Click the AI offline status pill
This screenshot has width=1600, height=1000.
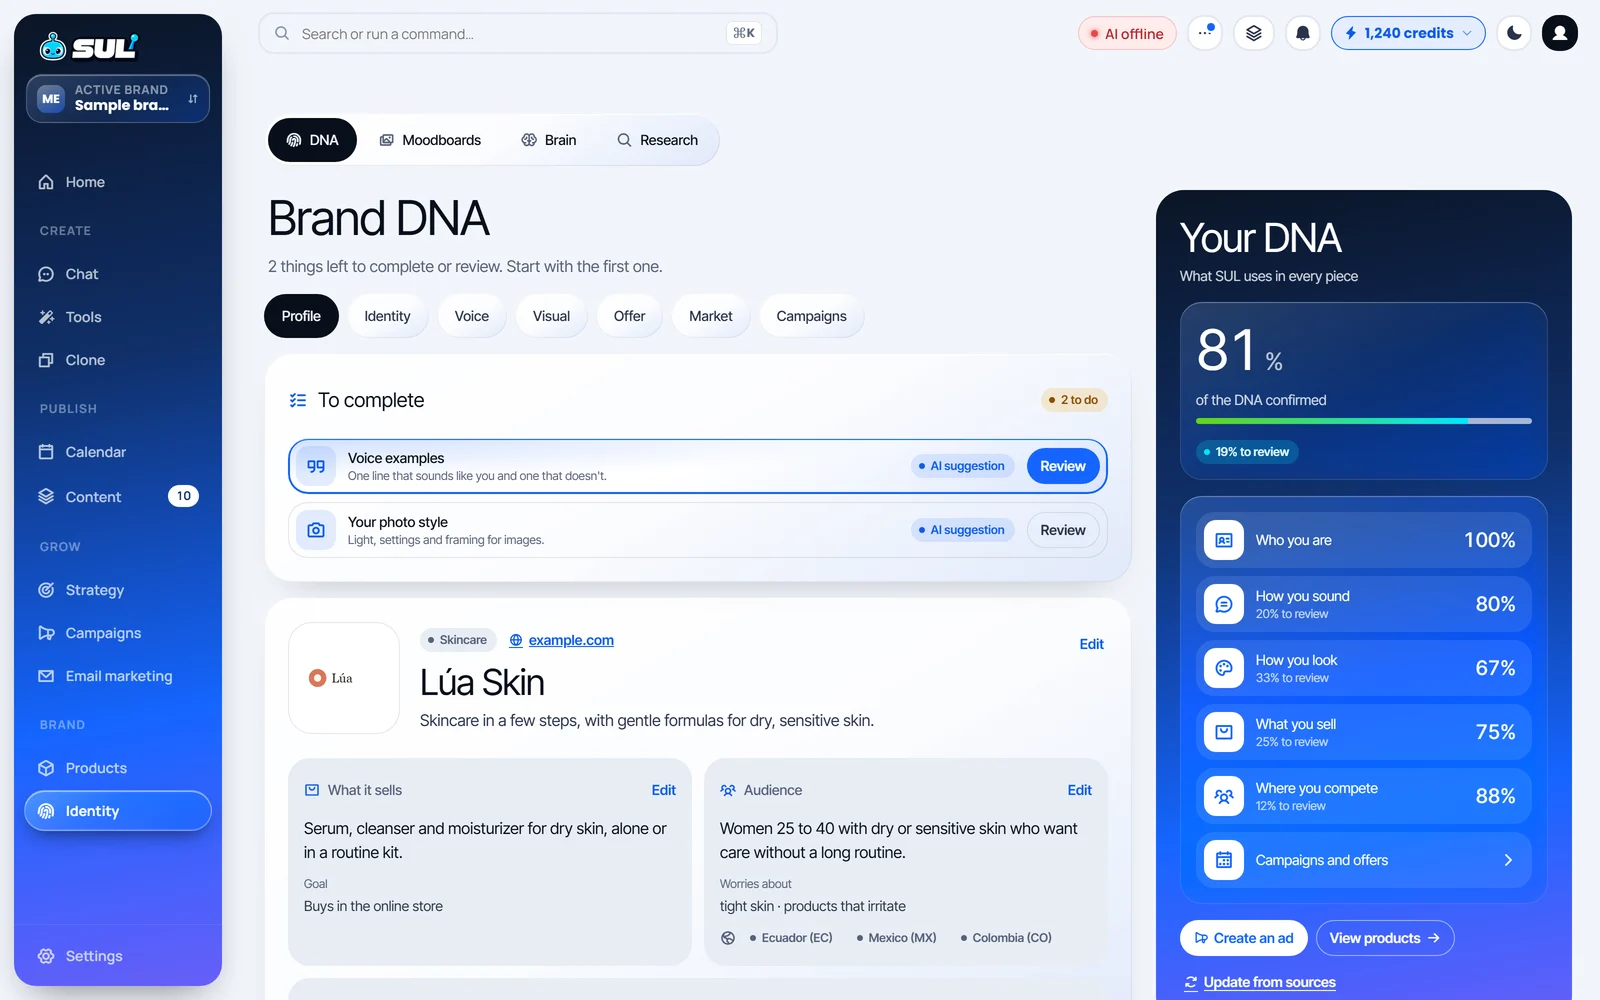click(1127, 33)
